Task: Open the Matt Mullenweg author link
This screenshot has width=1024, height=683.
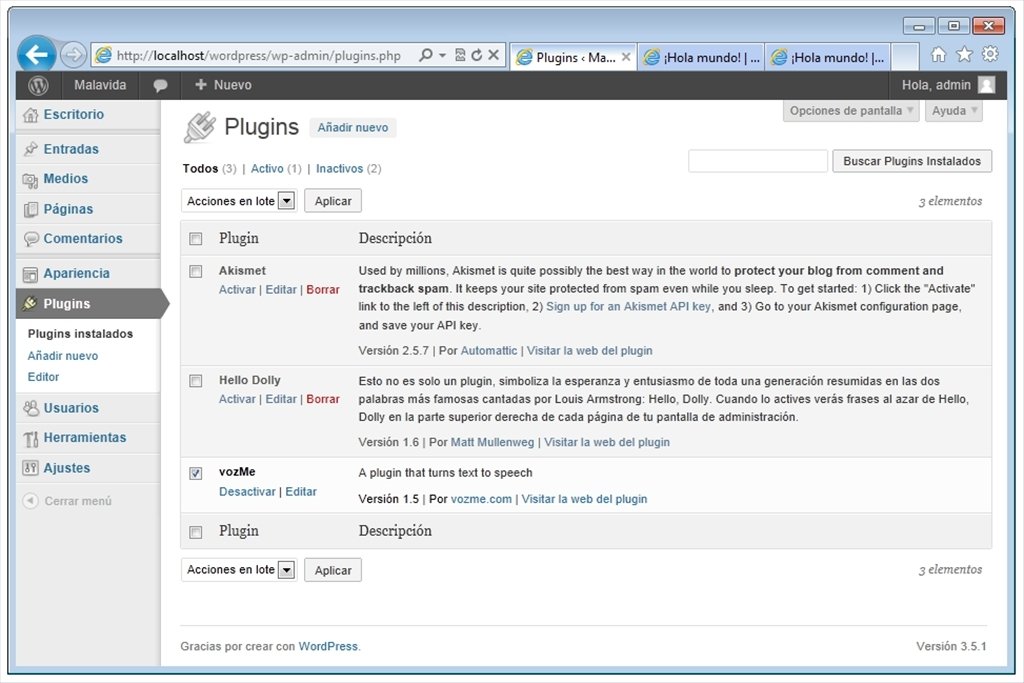Action: coord(492,442)
